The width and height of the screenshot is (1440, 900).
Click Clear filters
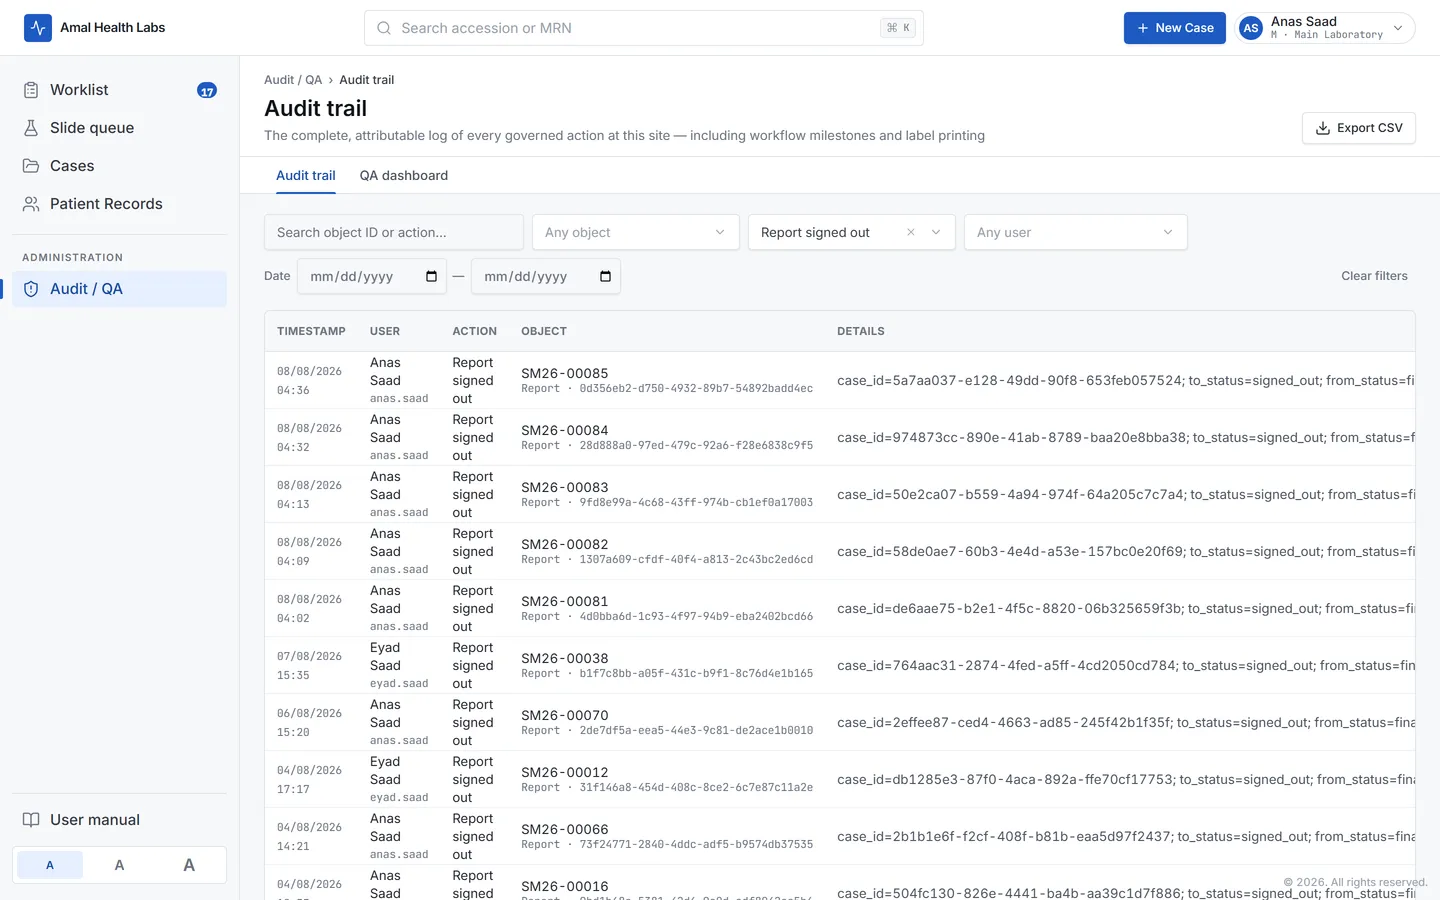[1374, 276]
